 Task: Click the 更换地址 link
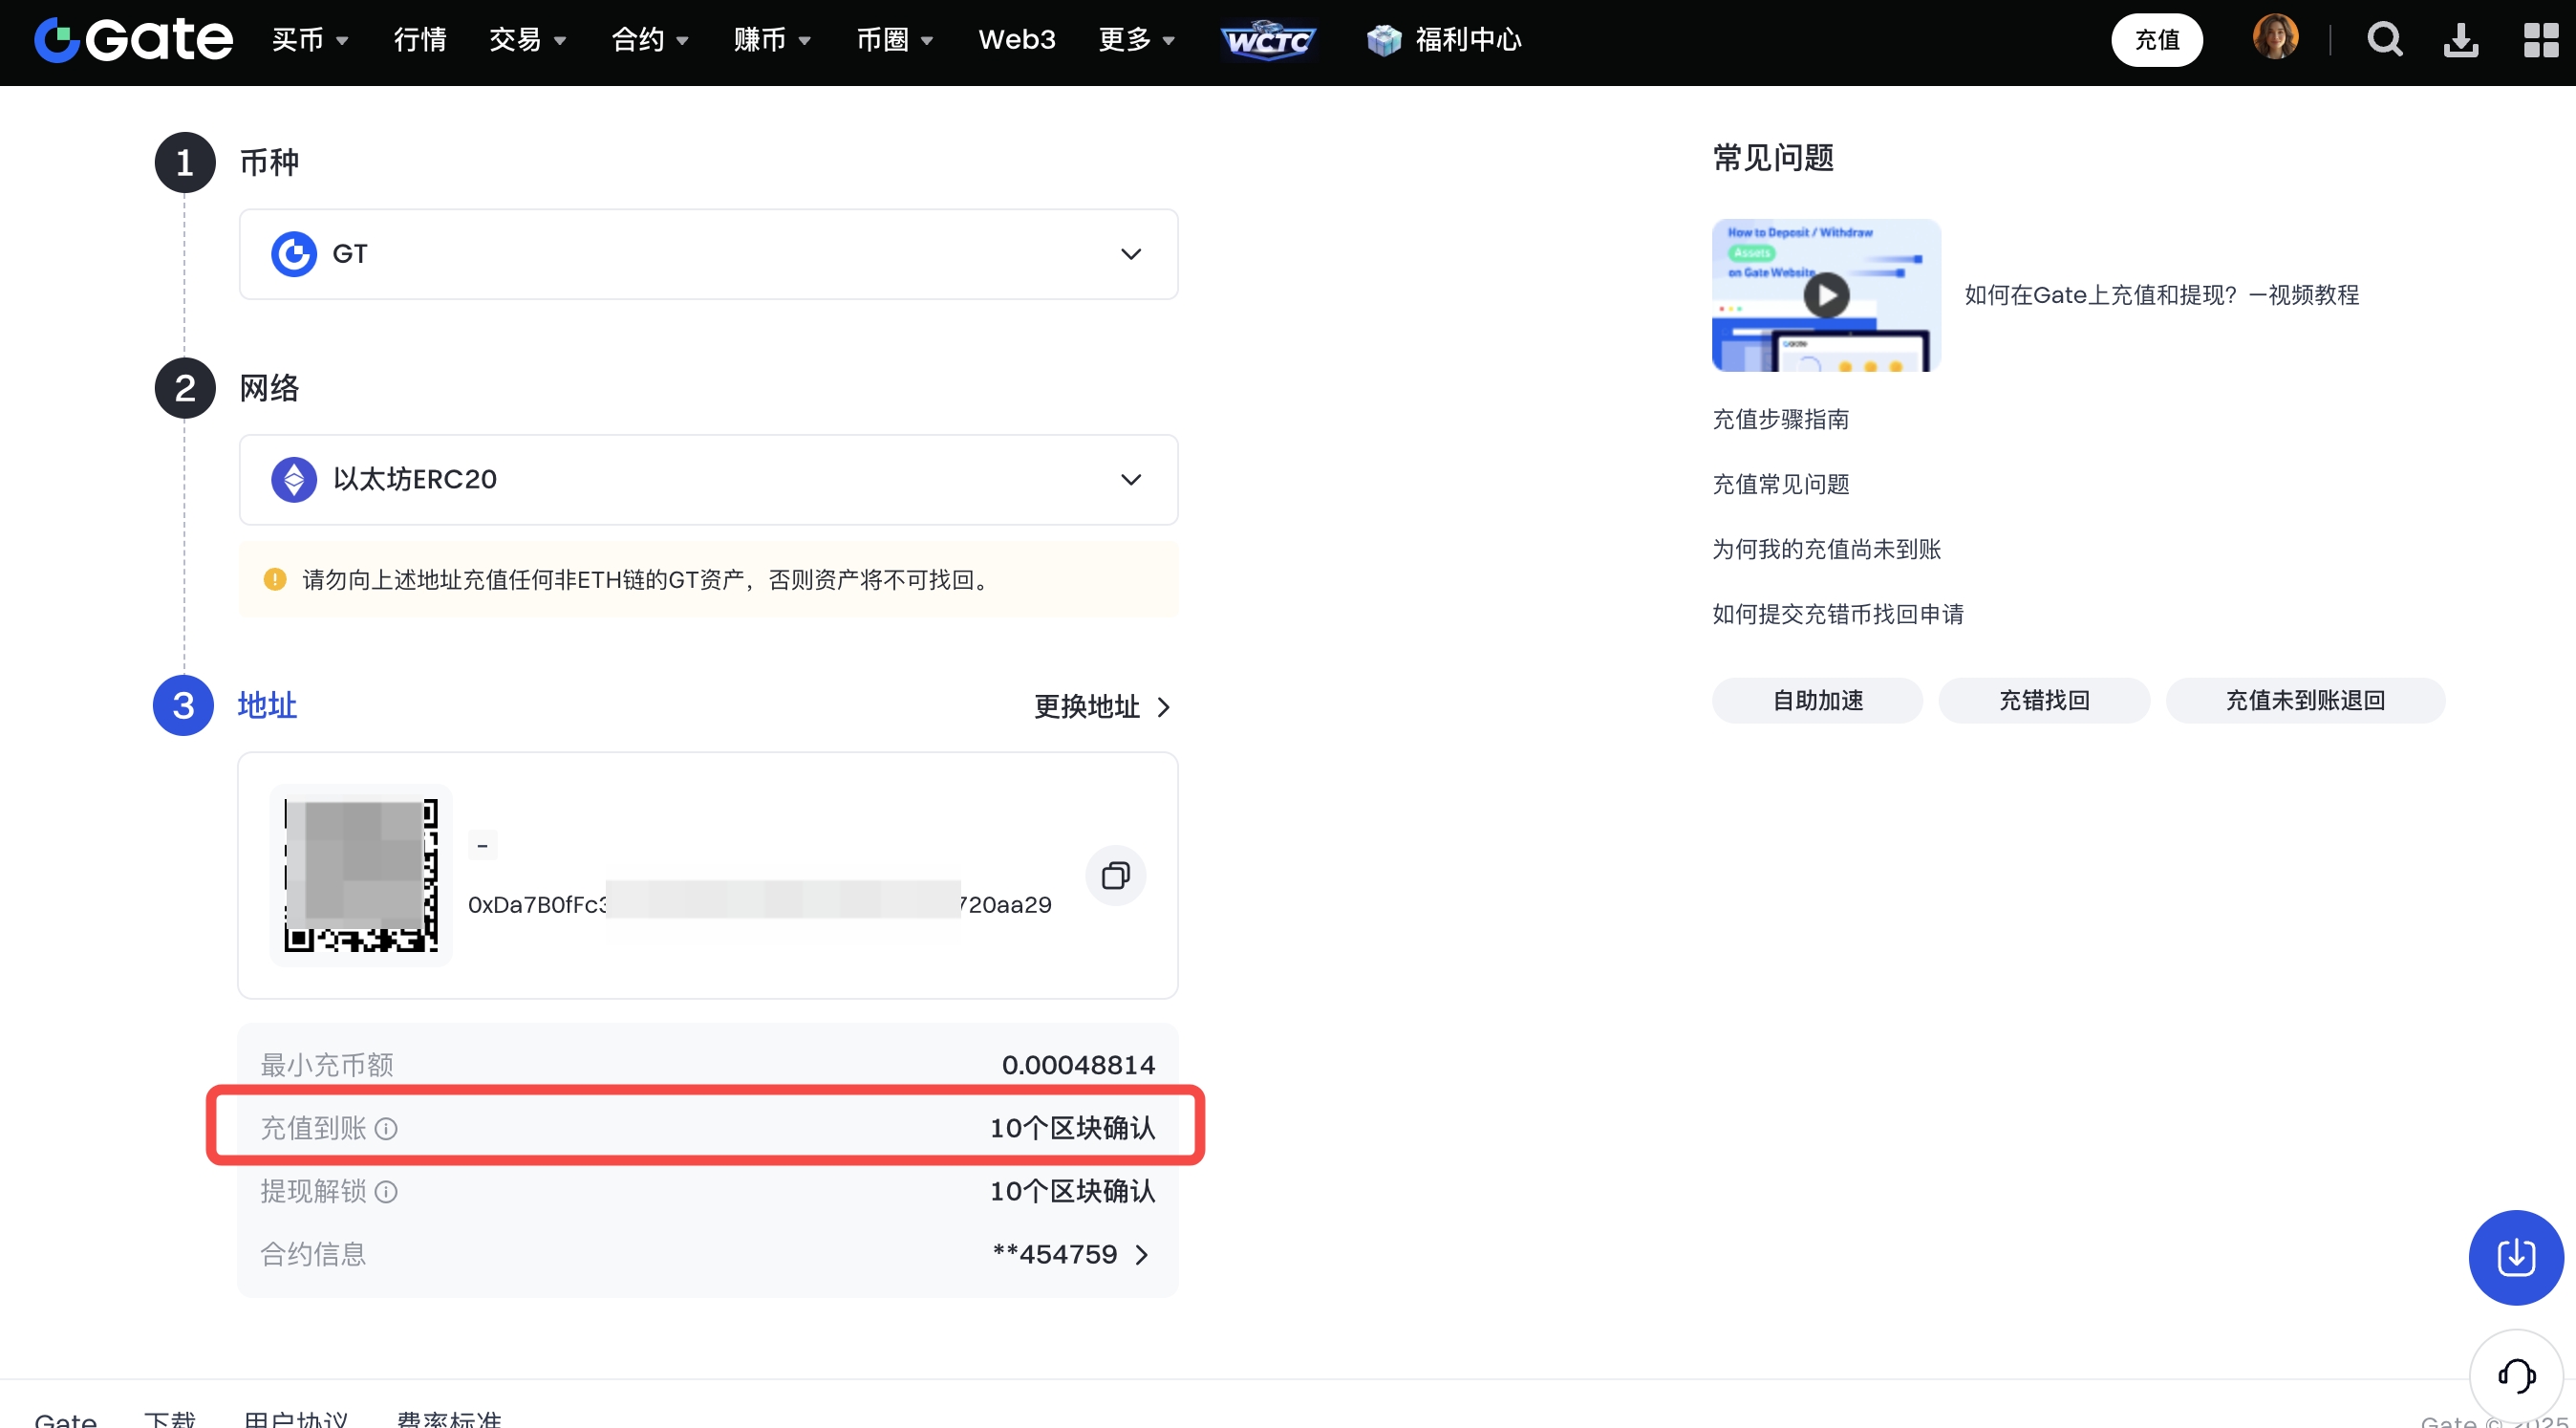coord(1101,707)
